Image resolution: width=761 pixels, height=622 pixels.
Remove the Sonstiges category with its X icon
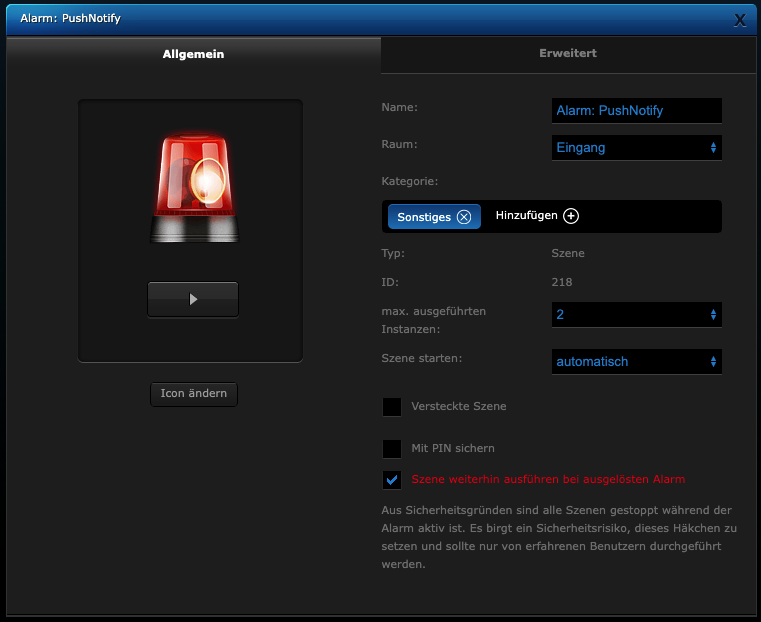point(464,217)
